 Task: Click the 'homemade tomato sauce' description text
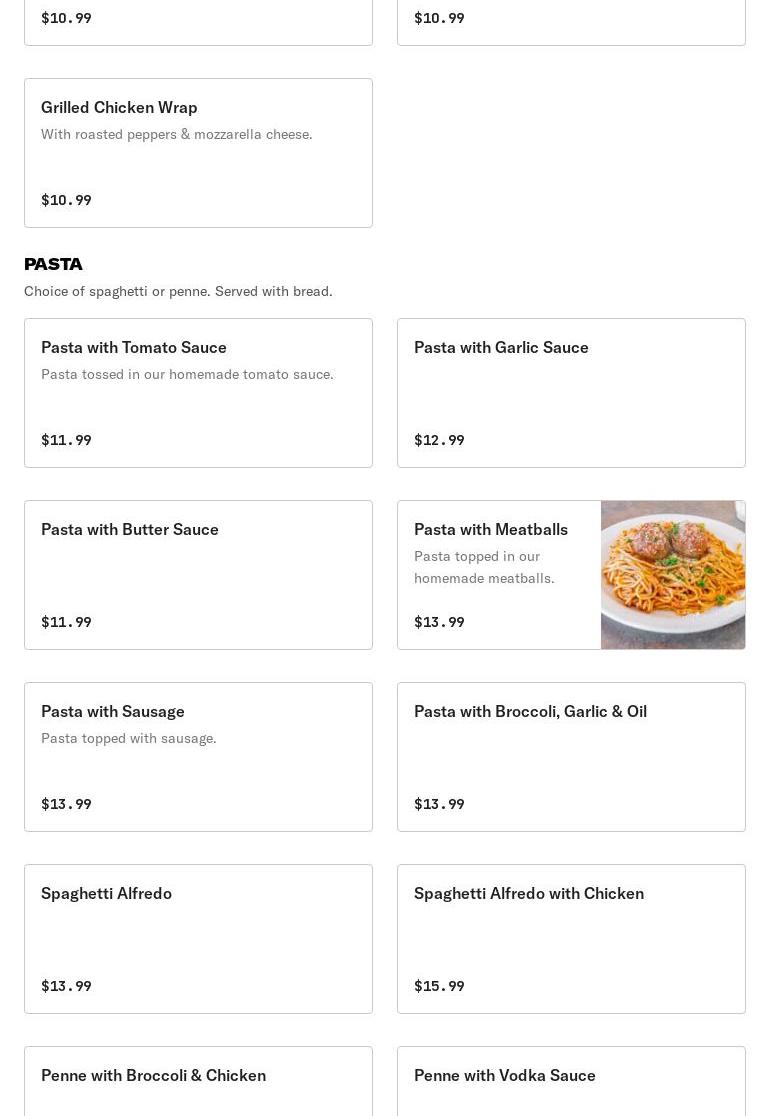pyautogui.click(x=187, y=374)
